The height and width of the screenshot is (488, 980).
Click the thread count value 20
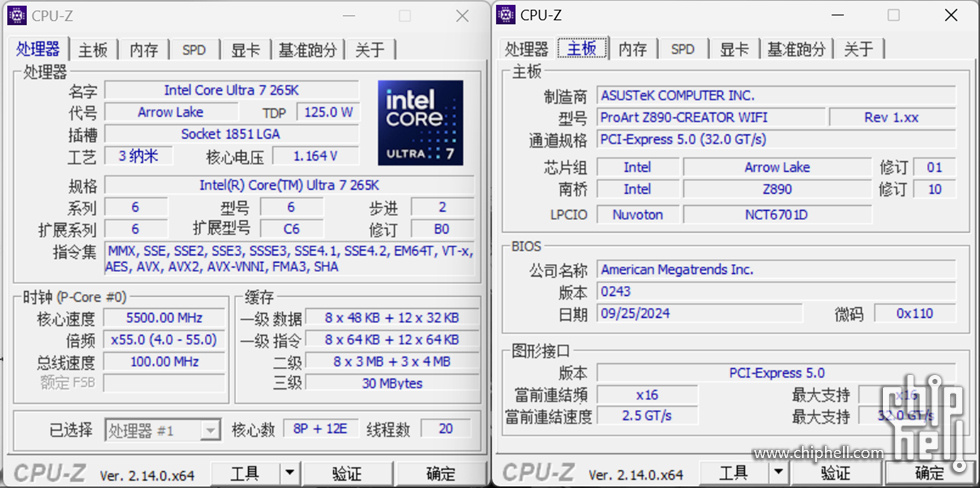(446, 429)
